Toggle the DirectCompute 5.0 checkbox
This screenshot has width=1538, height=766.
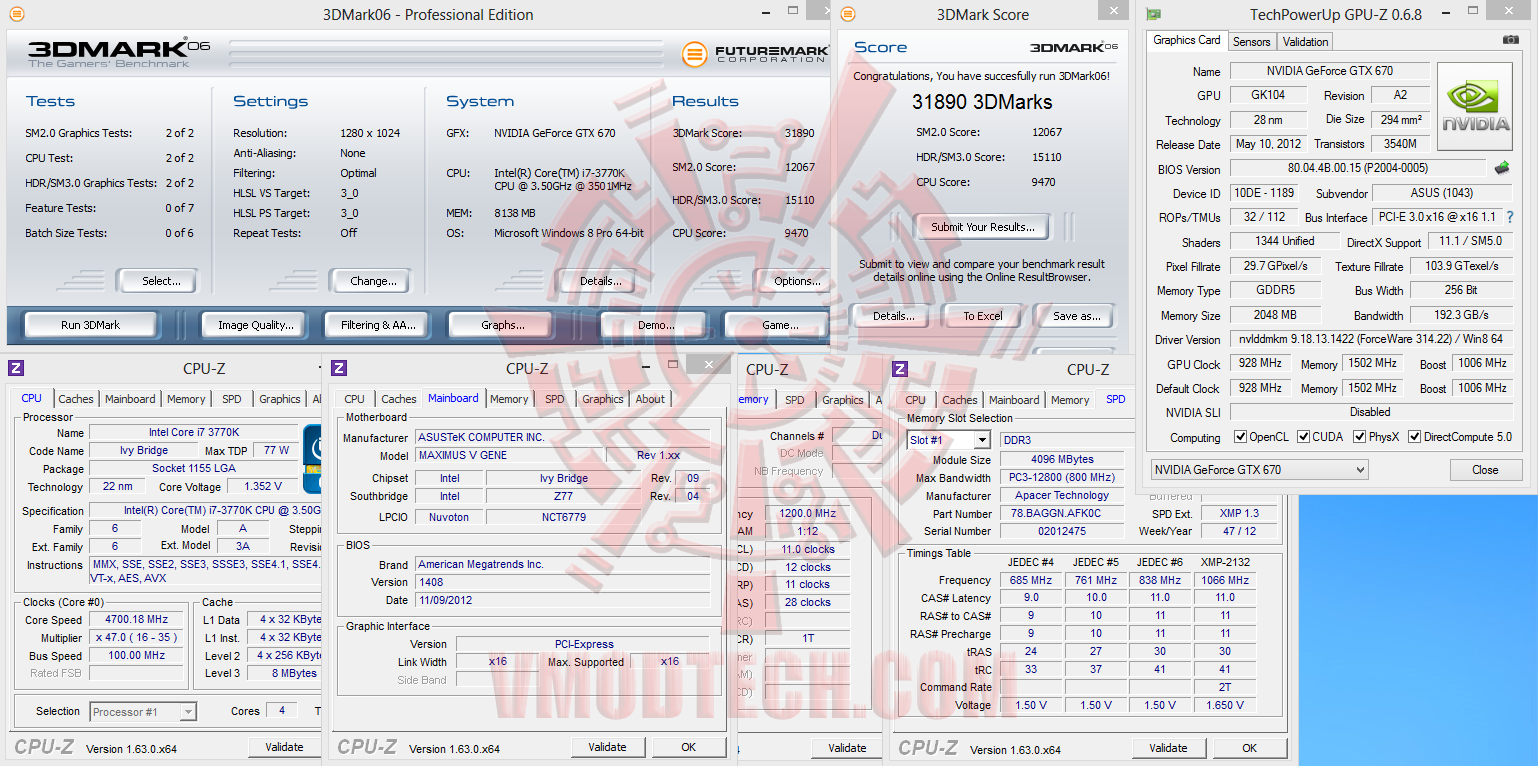1414,437
